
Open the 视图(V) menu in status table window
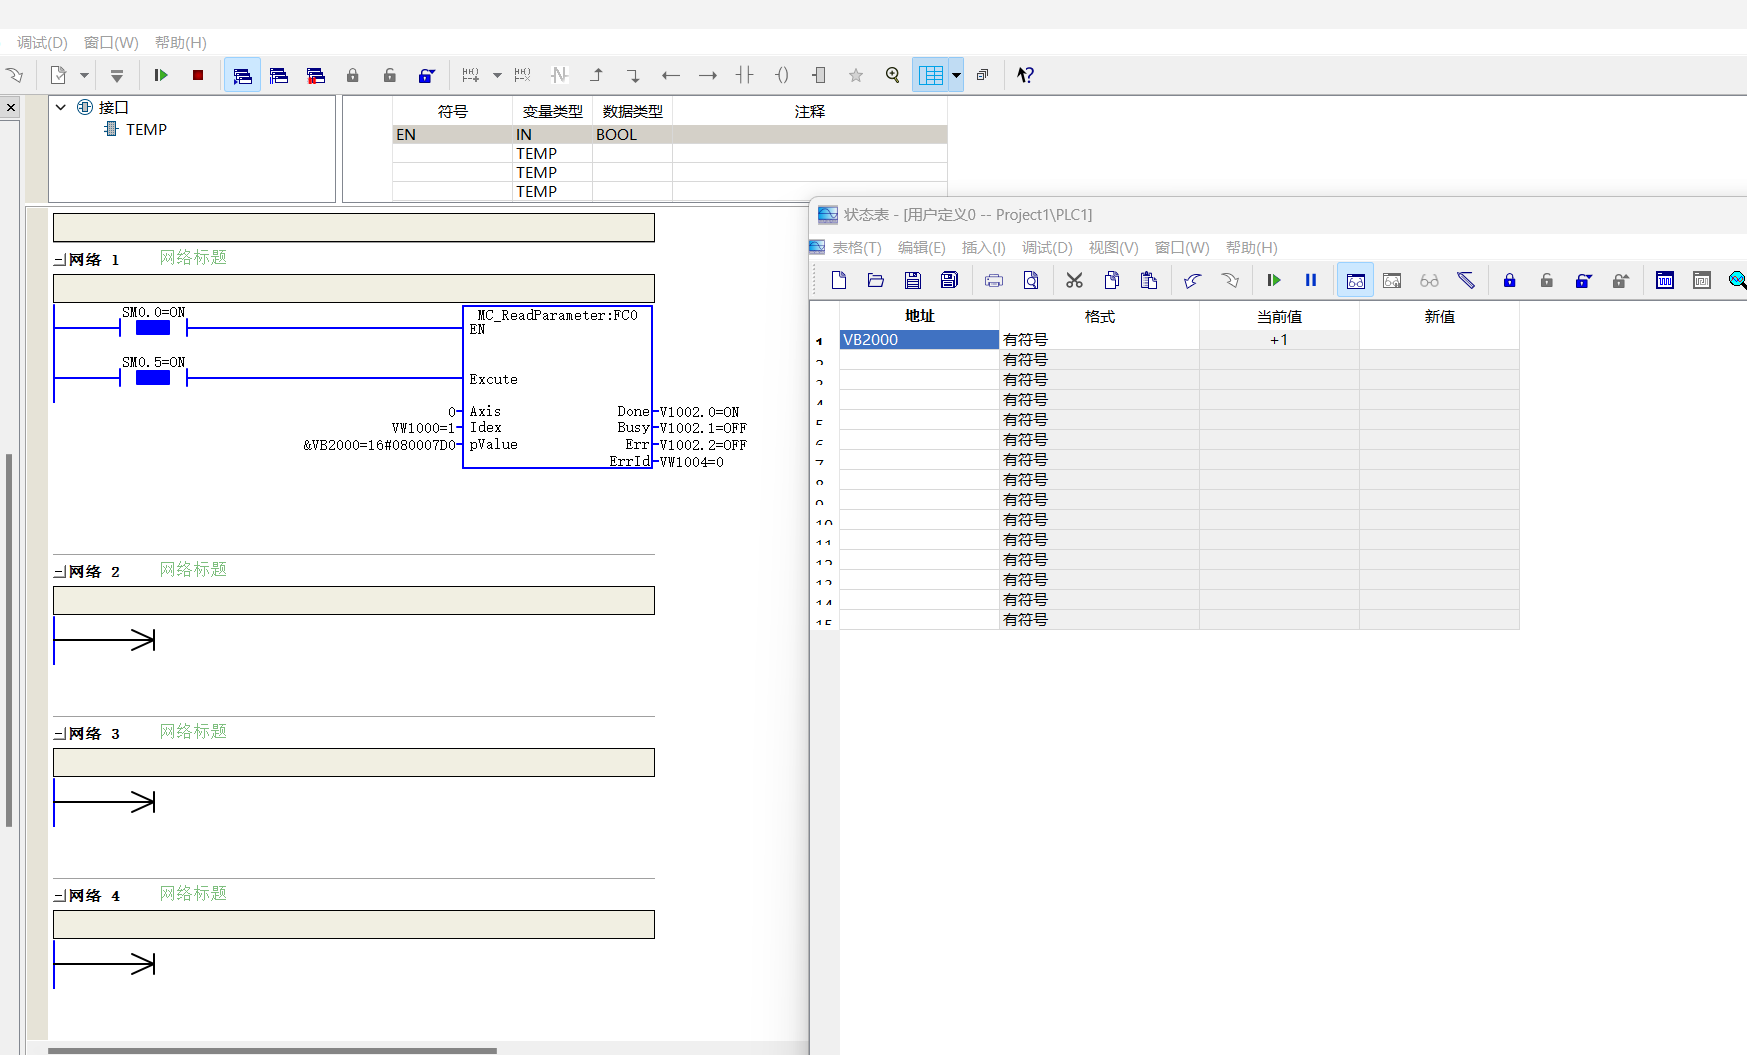[1114, 247]
